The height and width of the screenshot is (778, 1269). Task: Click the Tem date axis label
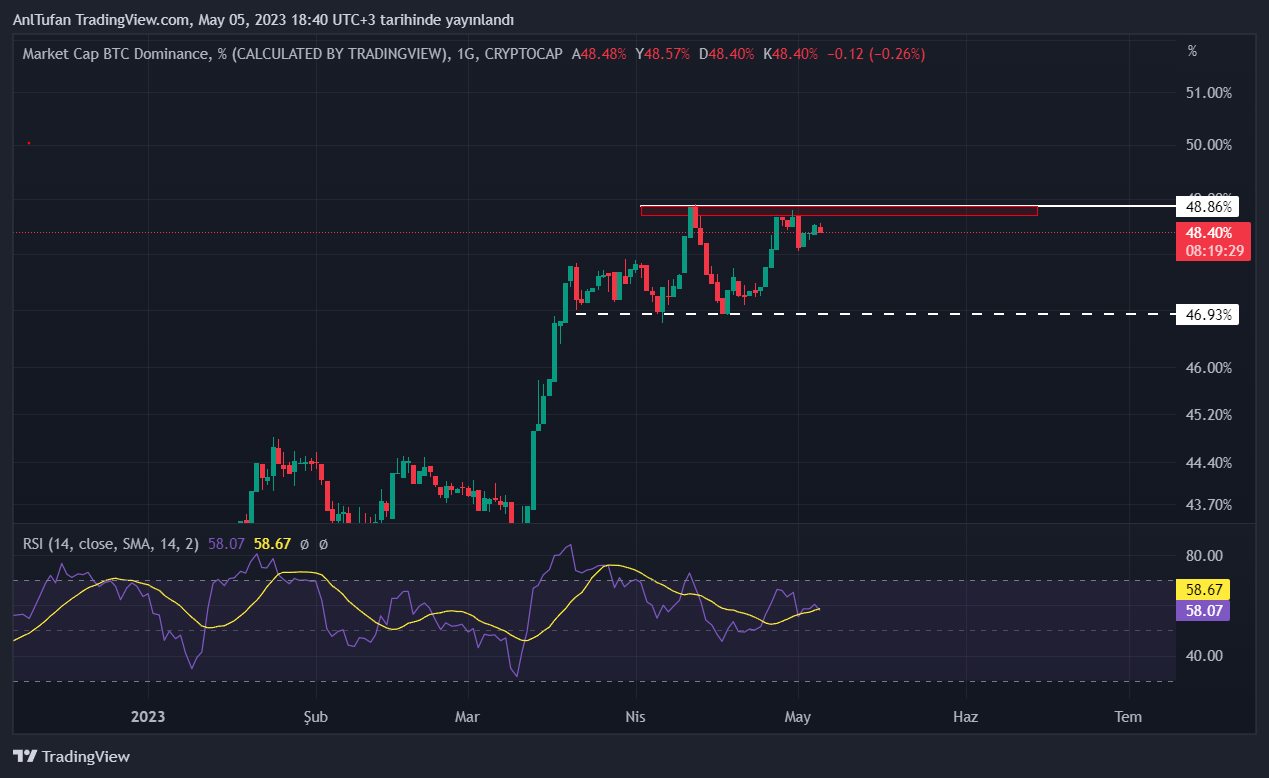click(x=1128, y=717)
